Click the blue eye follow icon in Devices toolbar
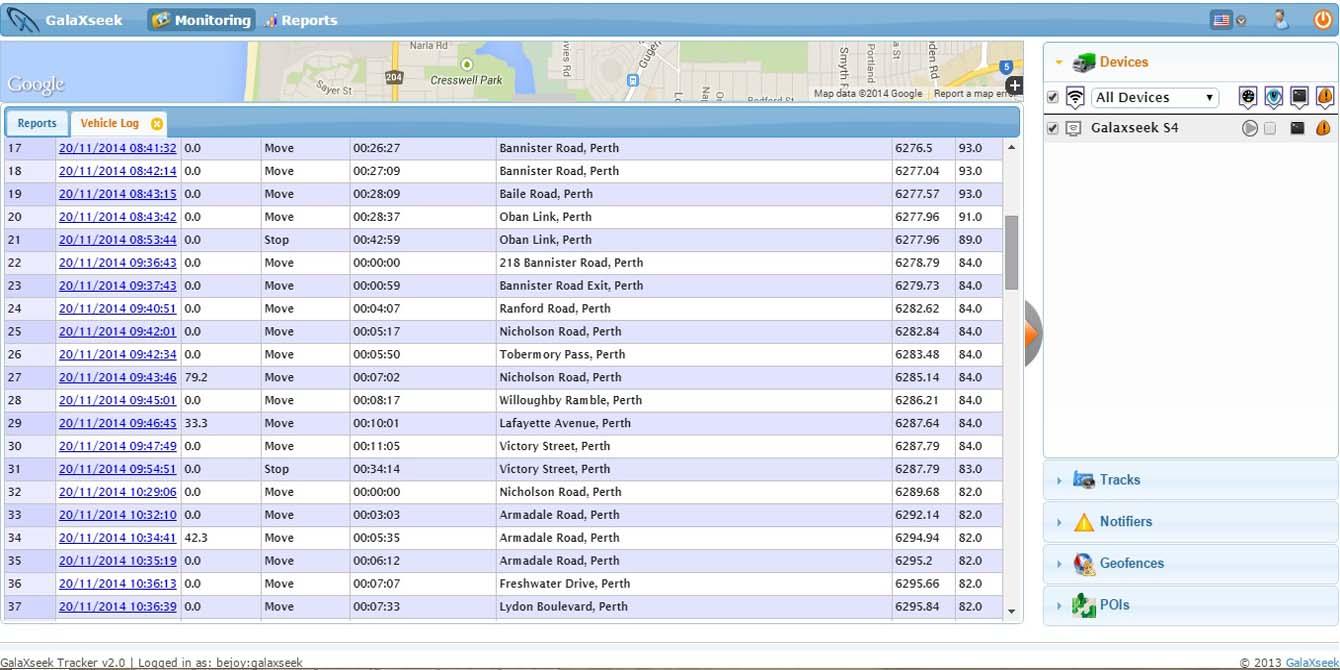Image resolution: width=1340 pixels, height=670 pixels. (x=1273, y=97)
